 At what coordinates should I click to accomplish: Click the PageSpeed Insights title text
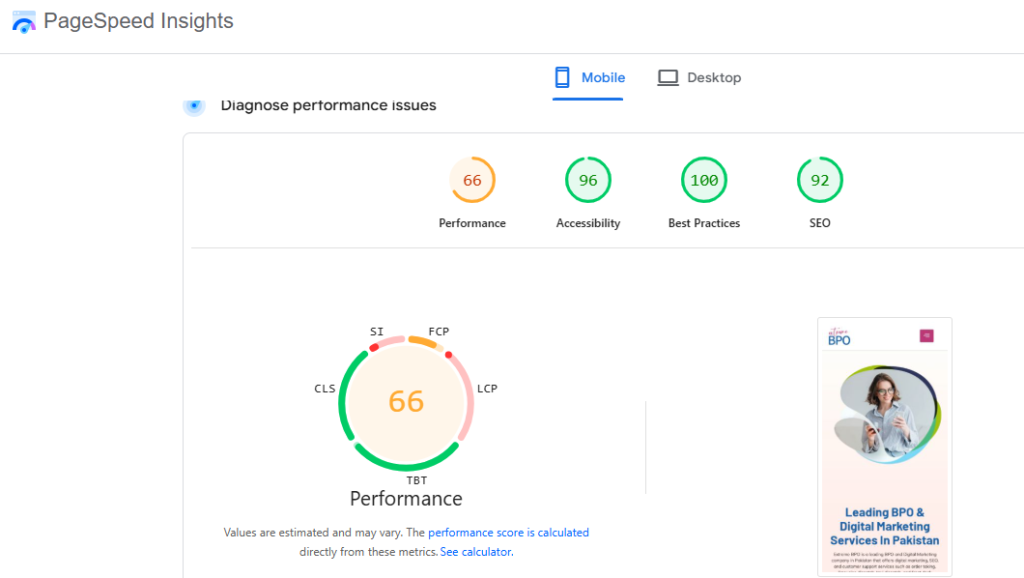pos(138,21)
